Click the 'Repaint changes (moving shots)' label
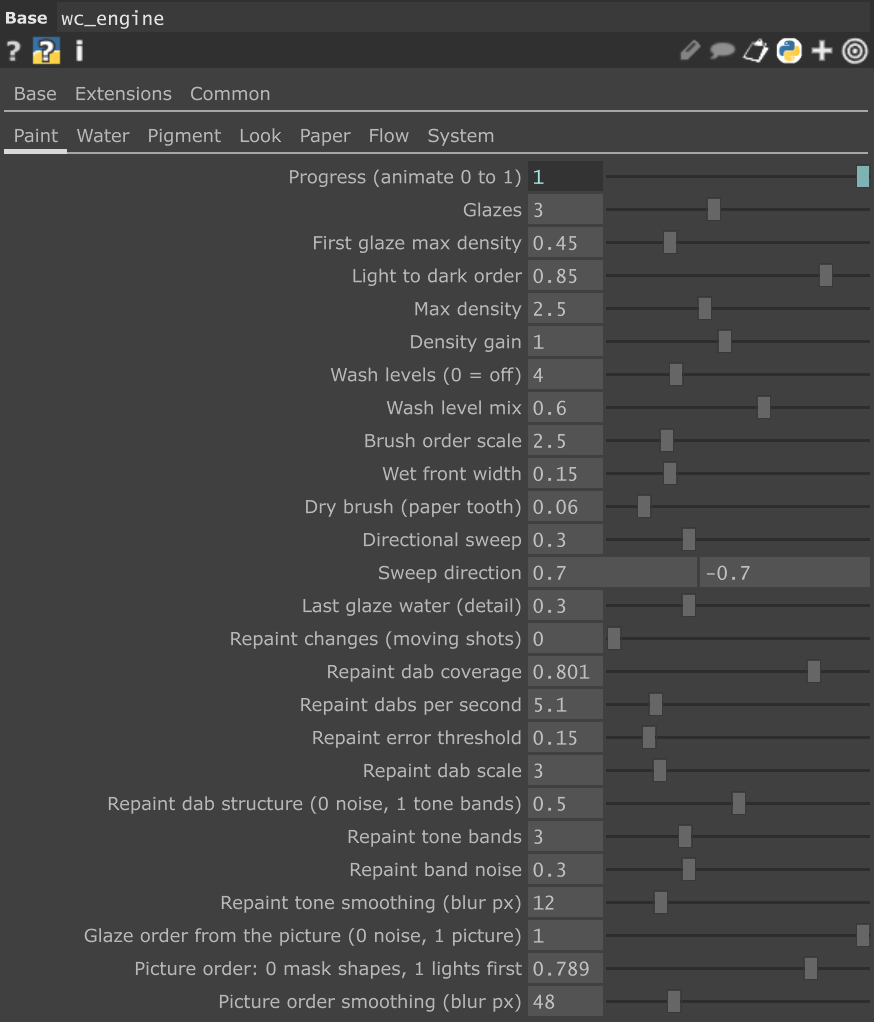 coord(375,639)
